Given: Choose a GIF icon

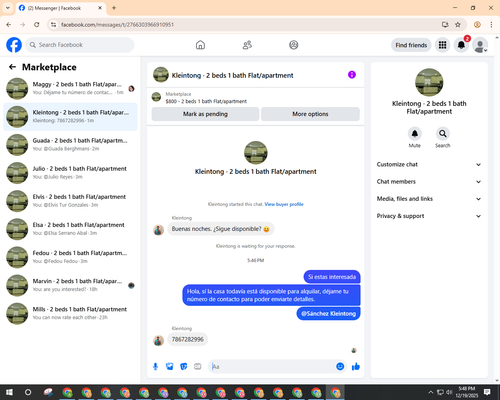Looking at the screenshot, I should coord(198,367).
